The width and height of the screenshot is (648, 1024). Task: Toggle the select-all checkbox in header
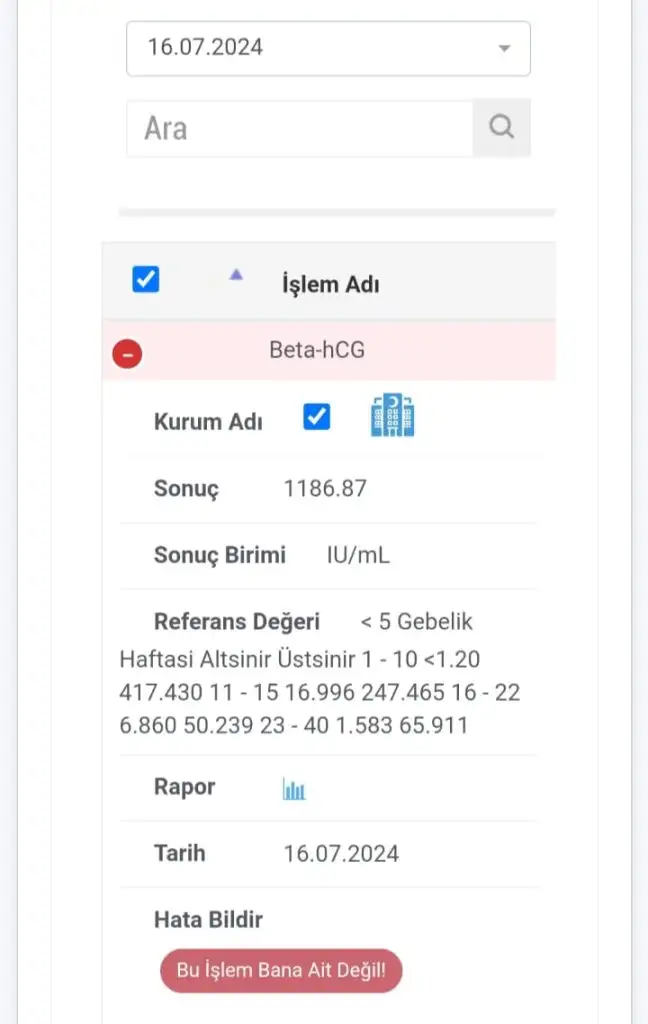[x=146, y=280]
